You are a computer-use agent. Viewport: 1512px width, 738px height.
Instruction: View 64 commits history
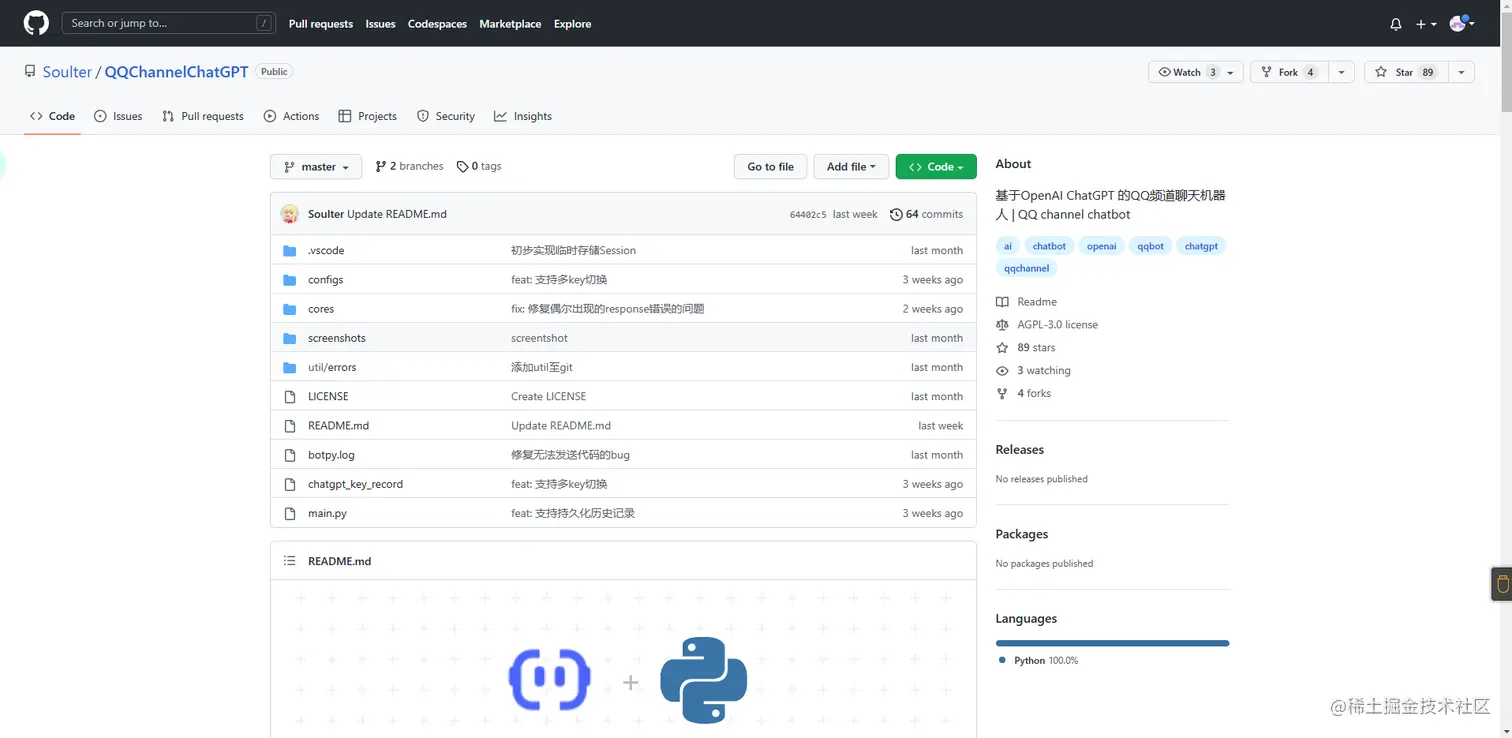click(926, 214)
